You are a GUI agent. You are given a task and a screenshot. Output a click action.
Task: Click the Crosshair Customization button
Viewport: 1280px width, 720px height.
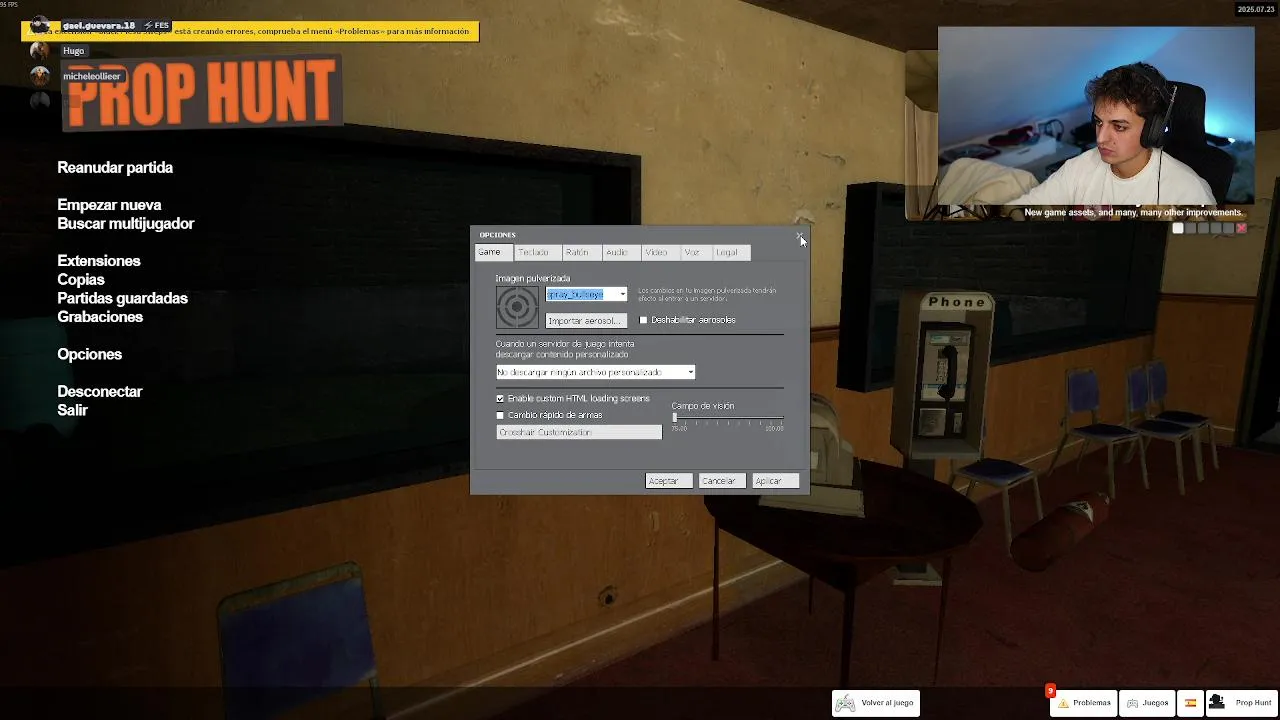(x=579, y=432)
